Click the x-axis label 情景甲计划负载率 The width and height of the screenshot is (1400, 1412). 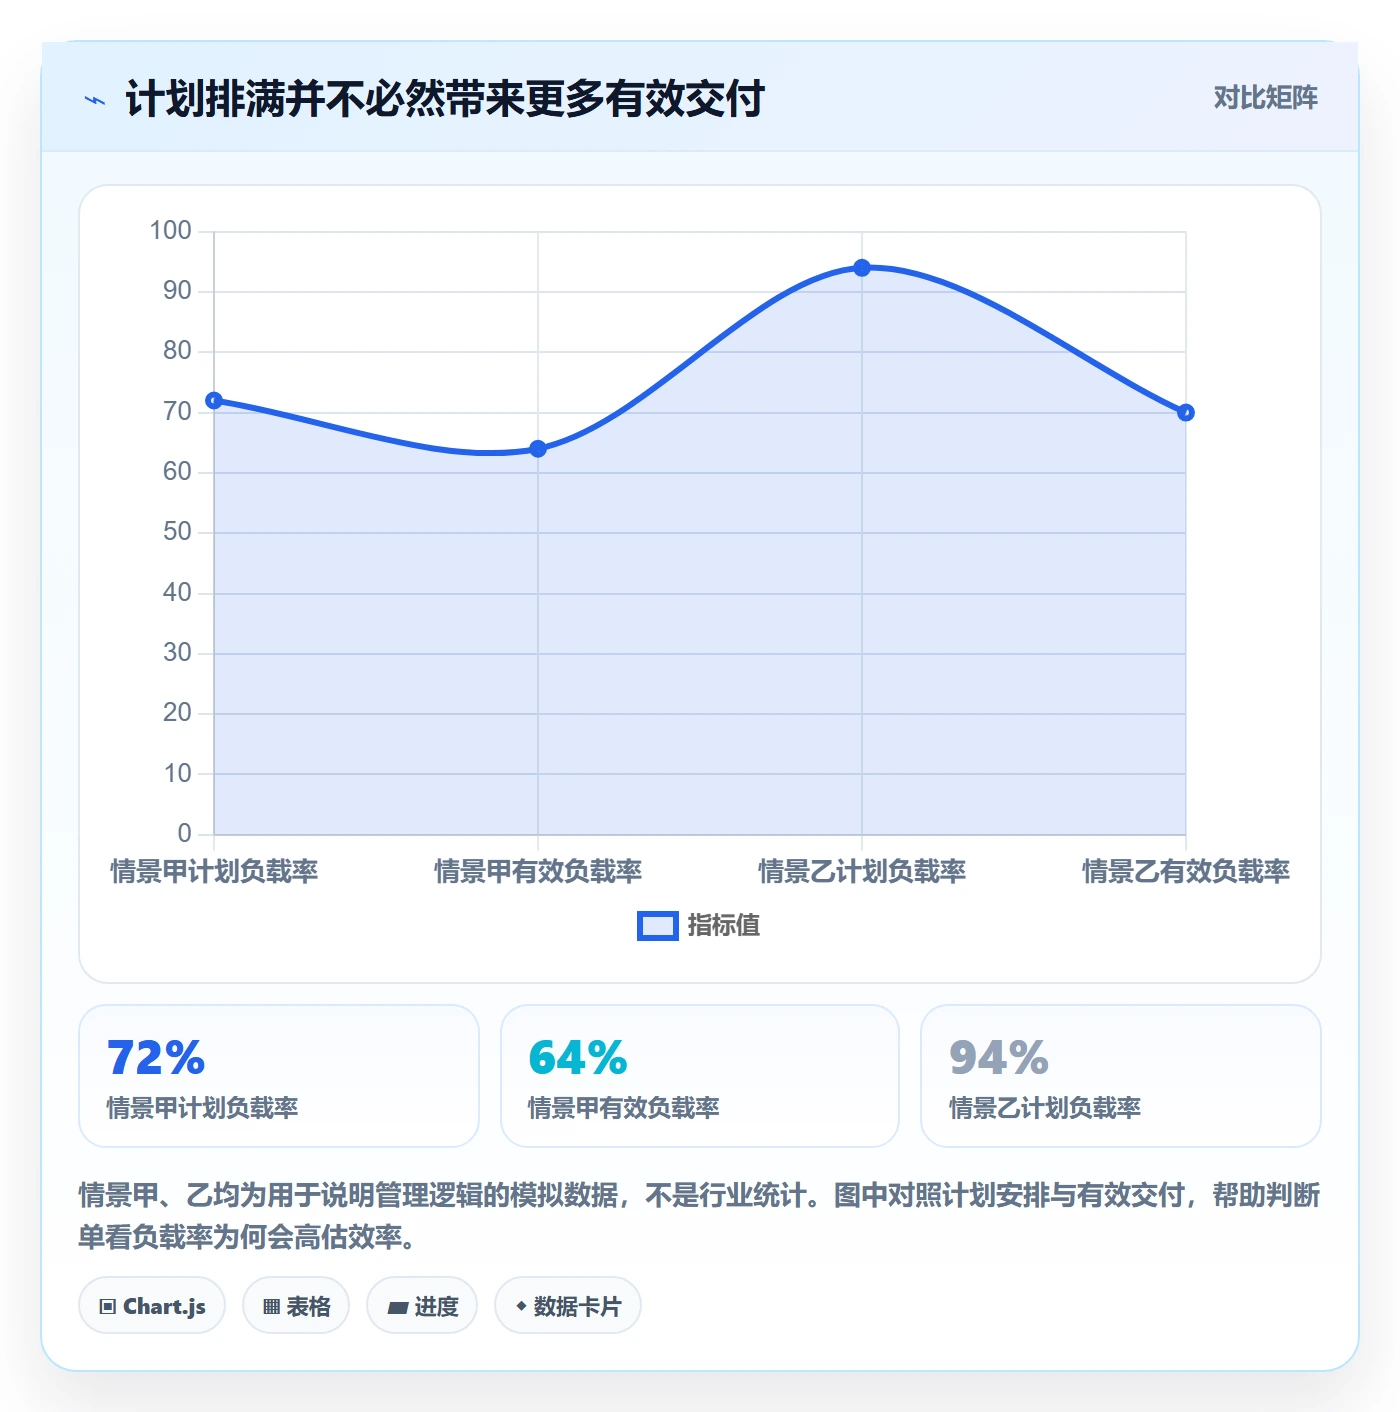pos(214,871)
